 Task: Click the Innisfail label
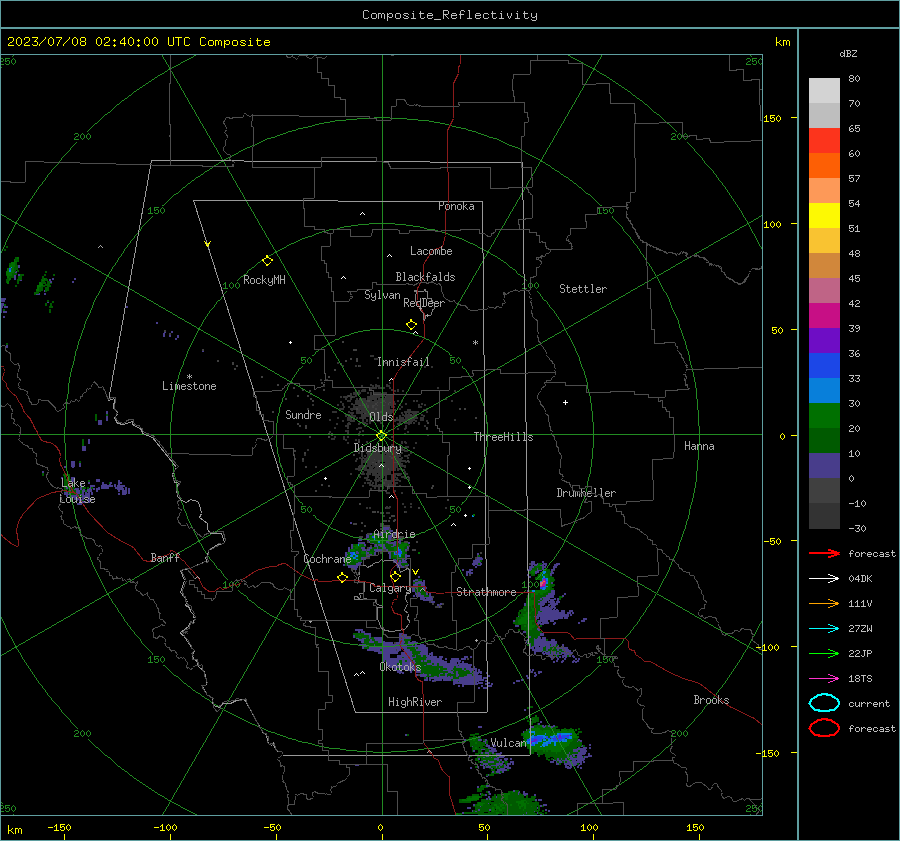coord(404,362)
